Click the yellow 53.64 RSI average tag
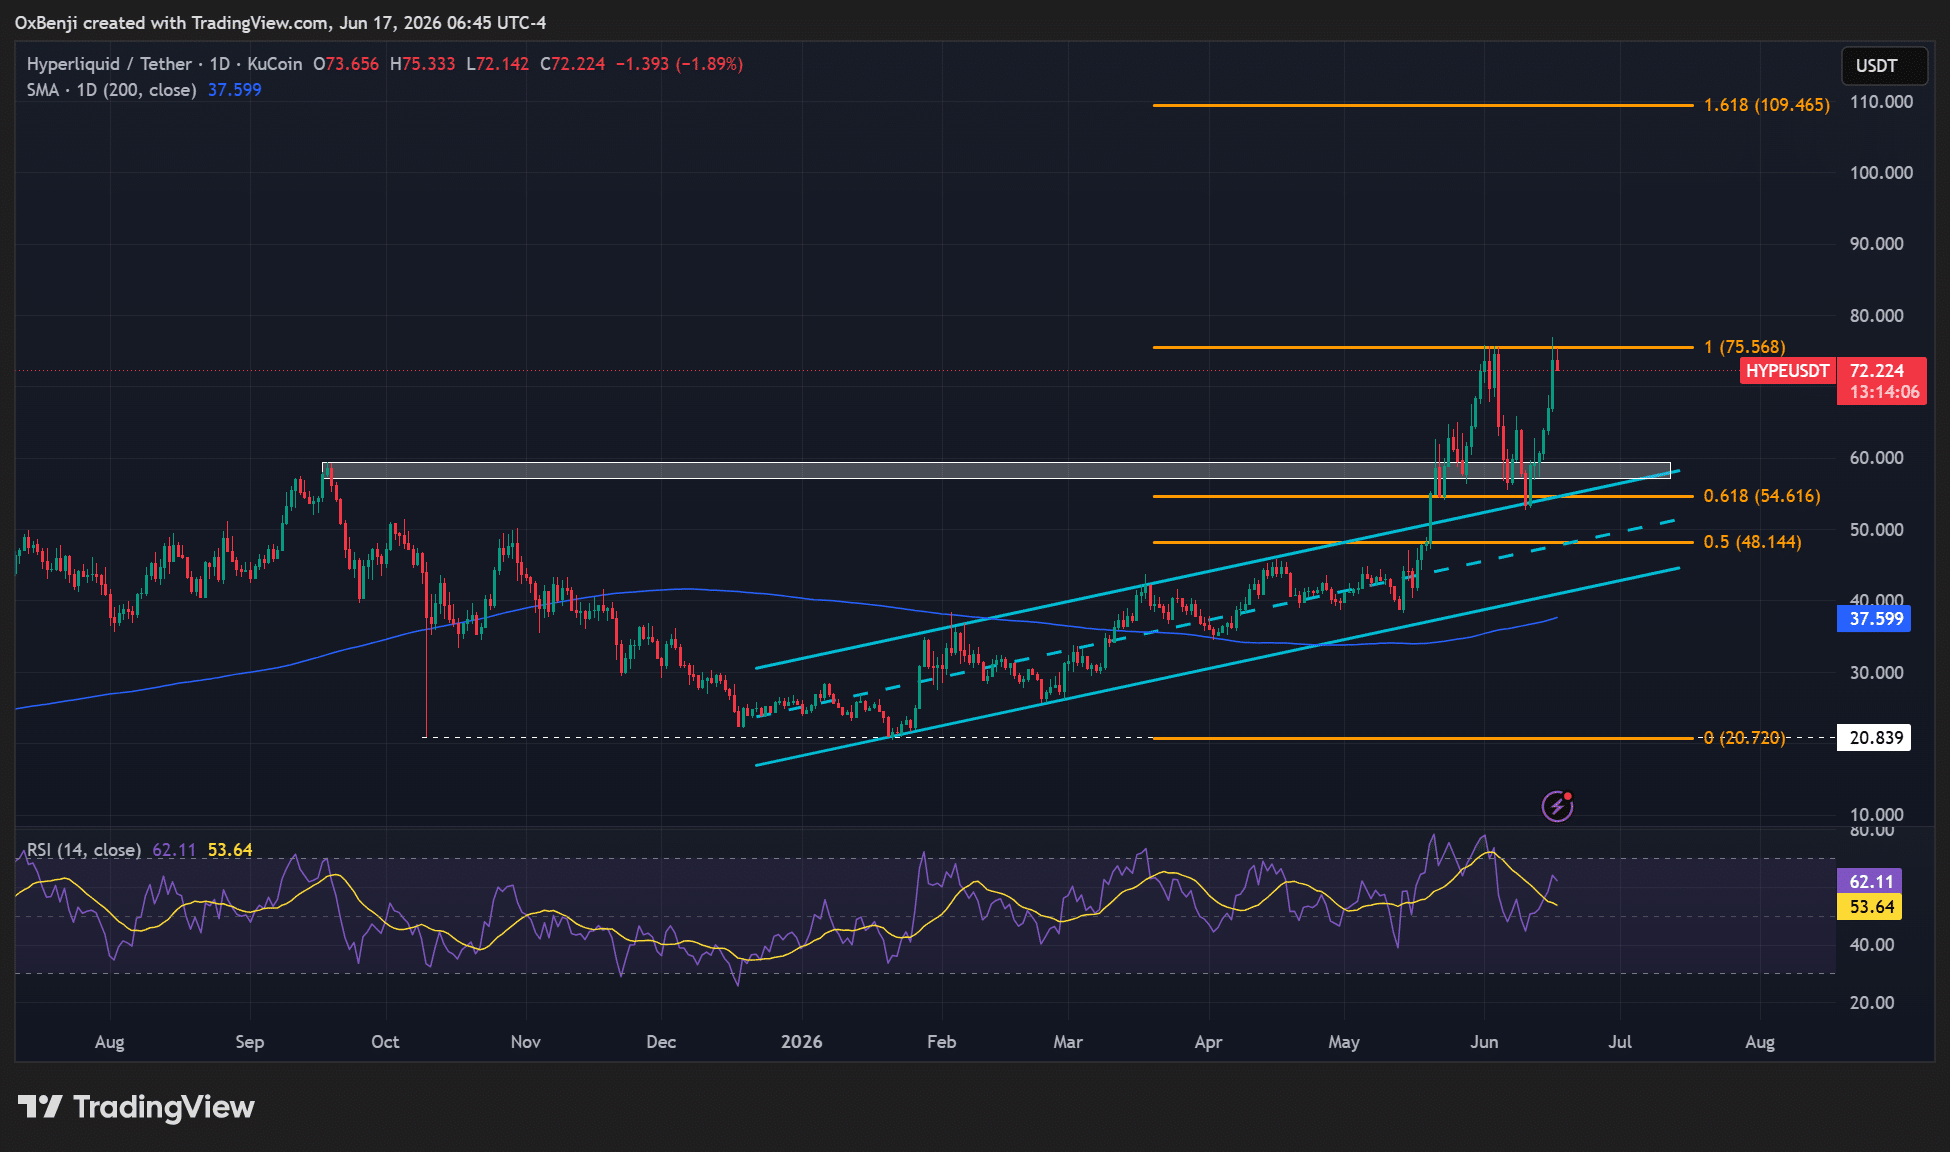 pyautogui.click(x=1869, y=907)
